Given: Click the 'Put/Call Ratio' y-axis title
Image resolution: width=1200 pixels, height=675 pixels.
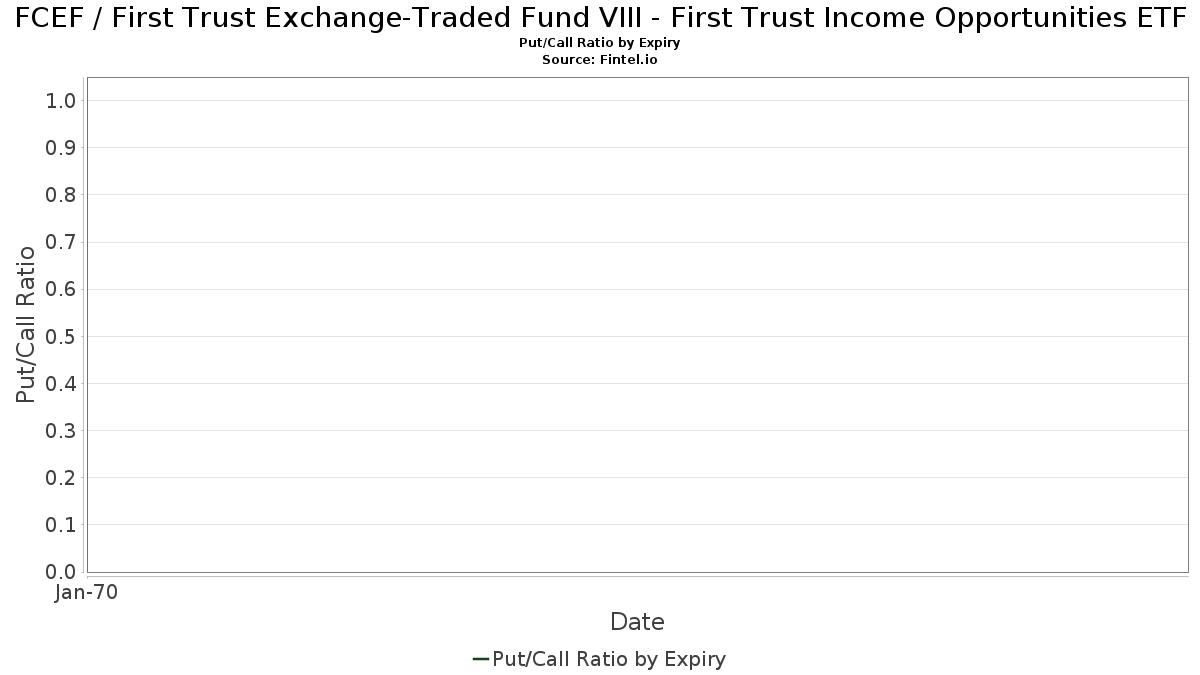Looking at the screenshot, I should (26, 324).
